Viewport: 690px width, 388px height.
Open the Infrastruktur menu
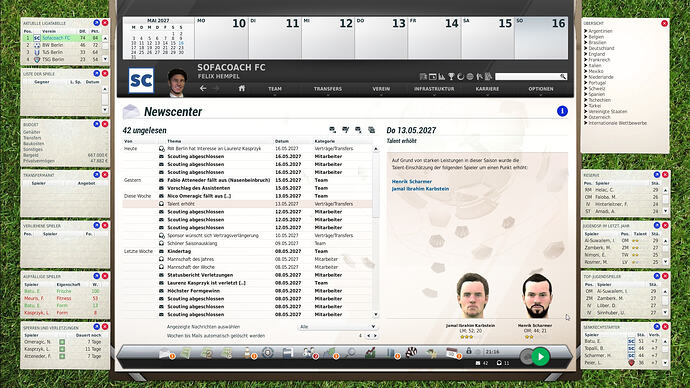(434, 89)
